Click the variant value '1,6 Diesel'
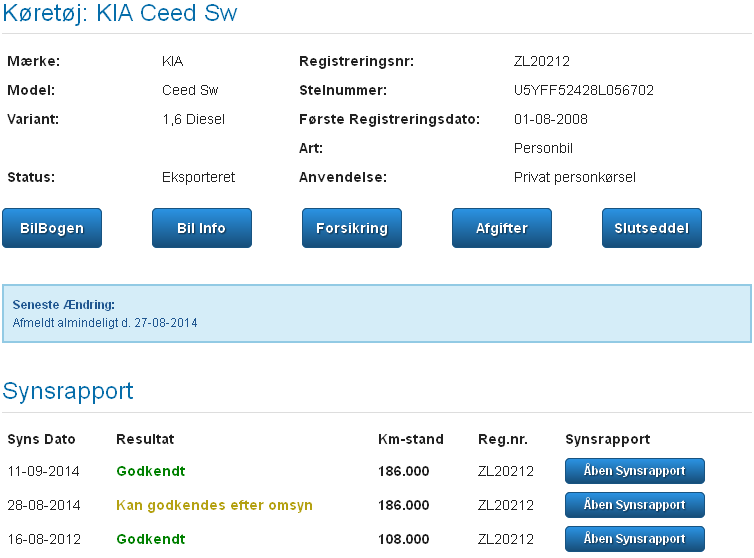The height and width of the screenshot is (558, 754). click(194, 119)
